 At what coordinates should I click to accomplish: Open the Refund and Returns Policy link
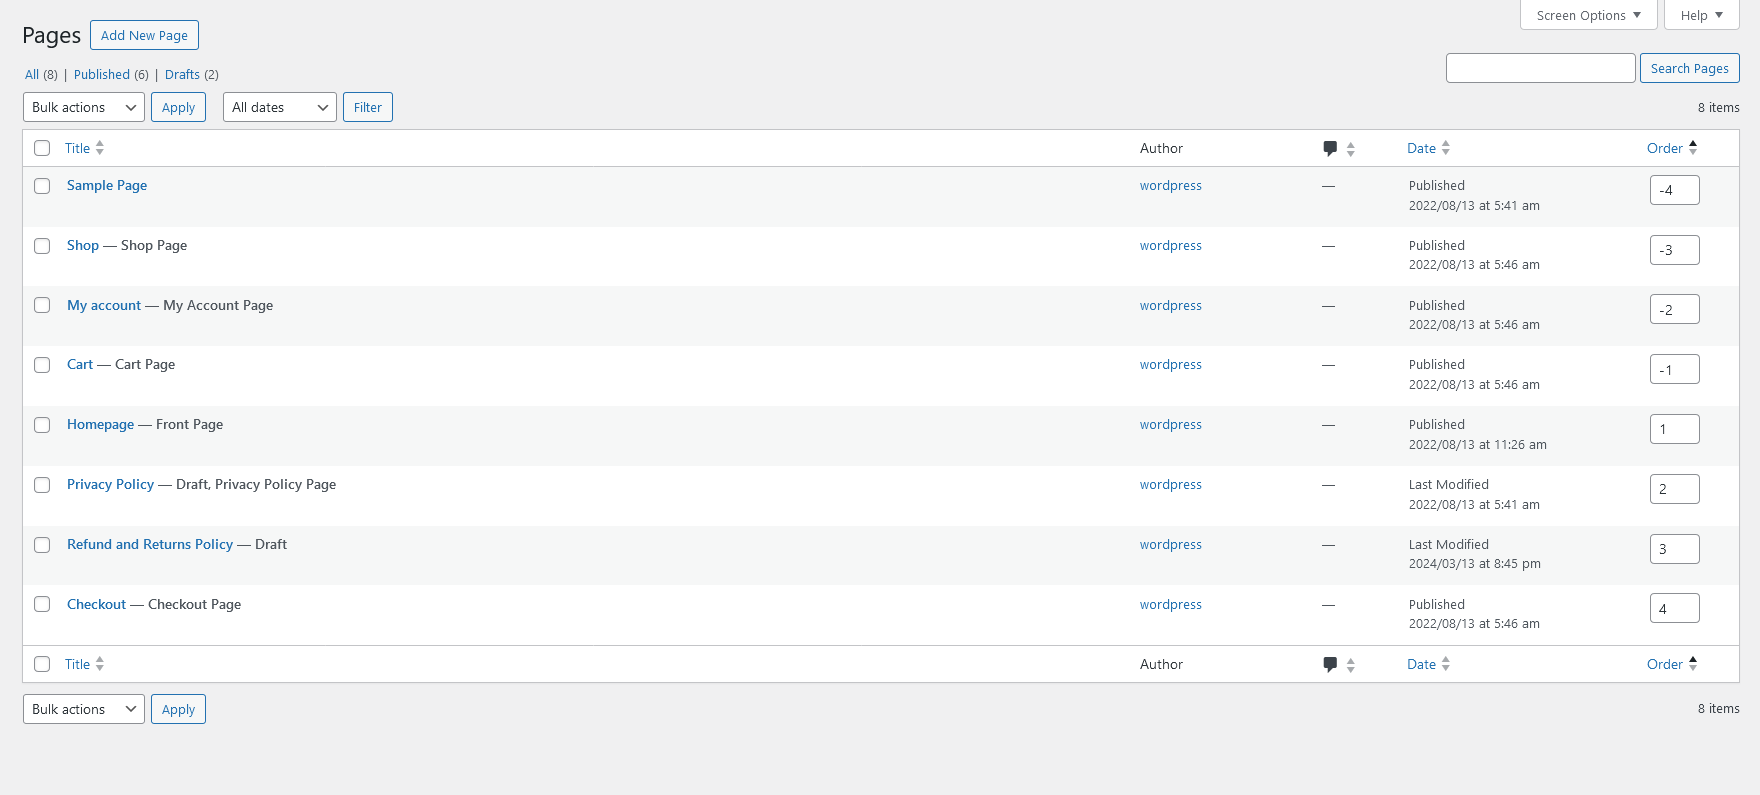click(x=150, y=544)
